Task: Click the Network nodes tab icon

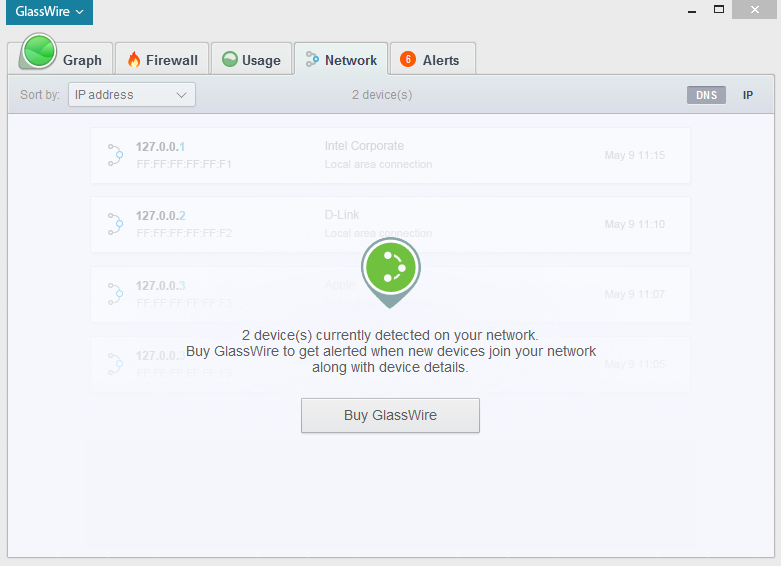Action: coord(312,59)
